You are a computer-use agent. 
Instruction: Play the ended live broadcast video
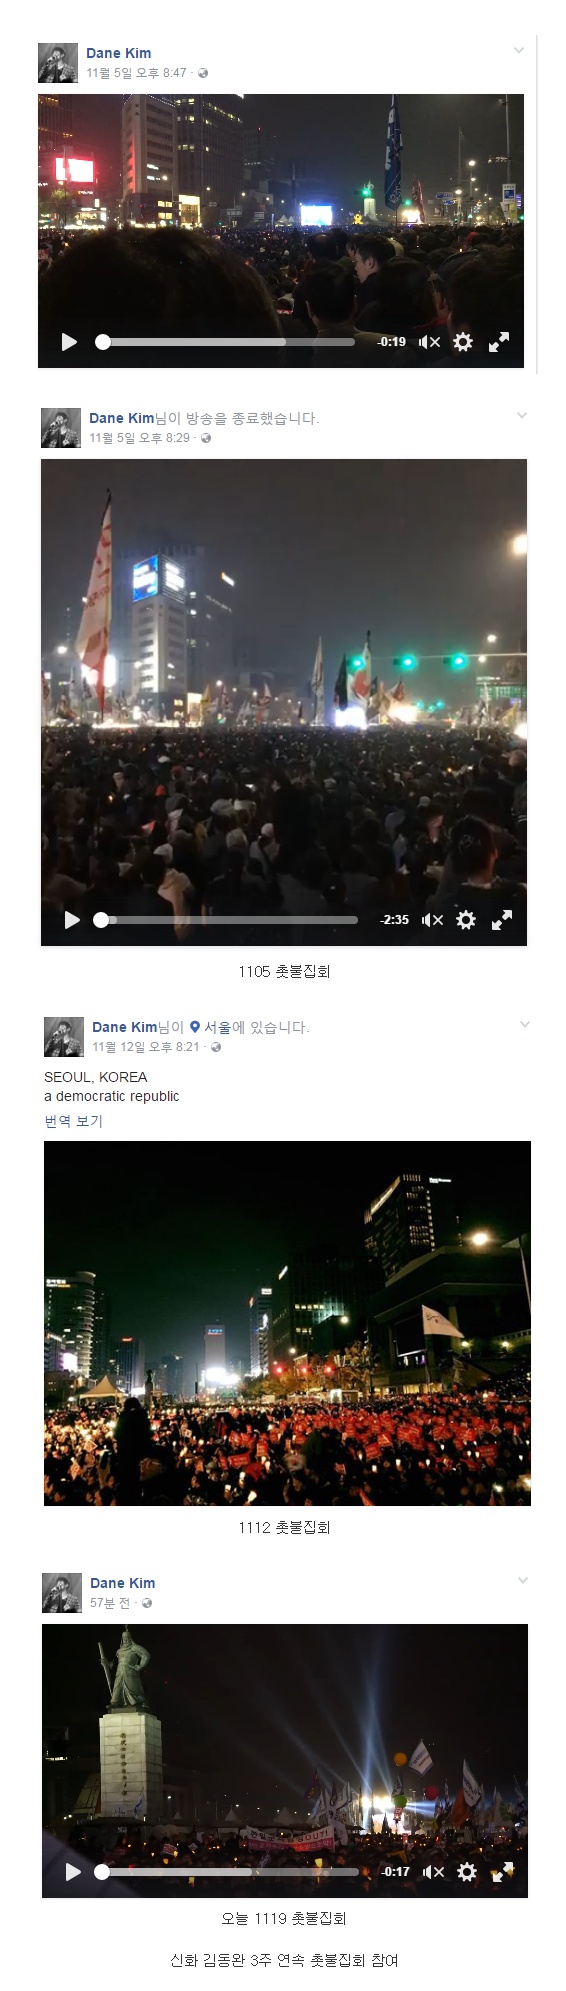click(72, 920)
